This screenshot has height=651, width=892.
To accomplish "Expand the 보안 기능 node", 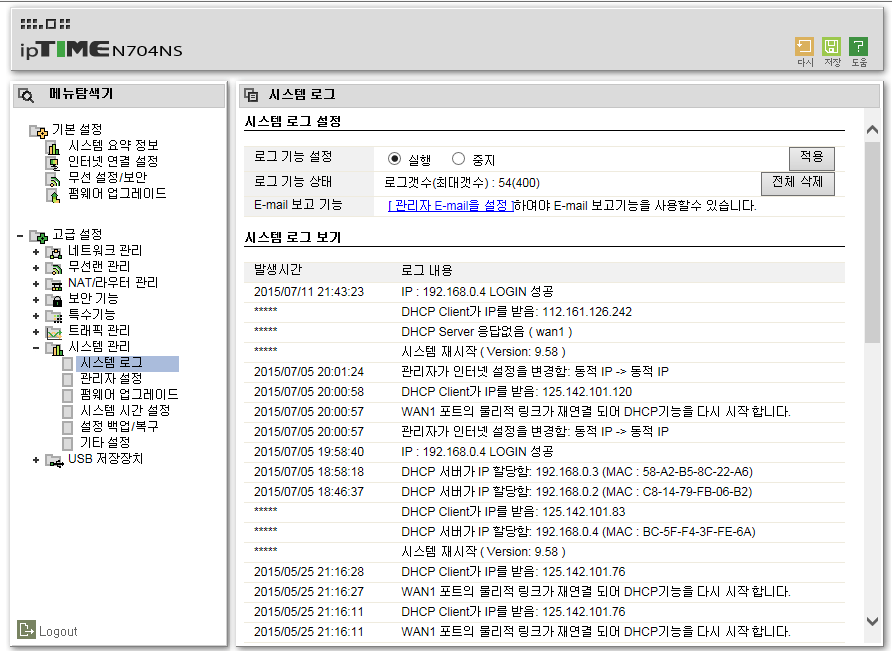I will (36, 299).
